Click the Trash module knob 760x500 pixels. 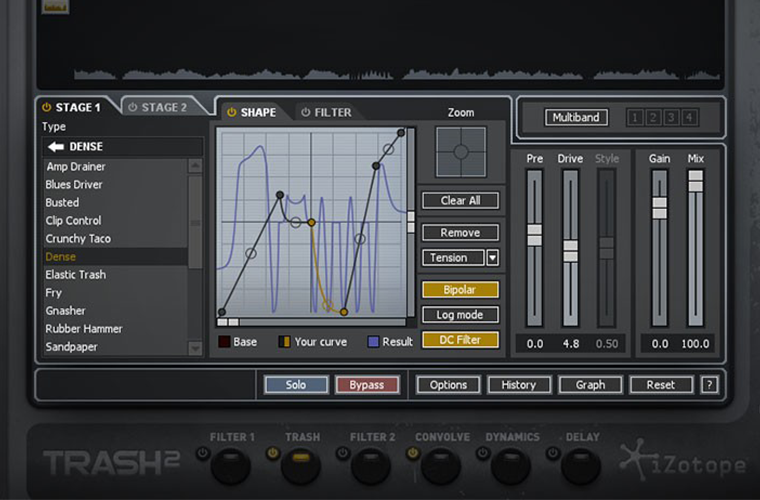[x=301, y=466]
